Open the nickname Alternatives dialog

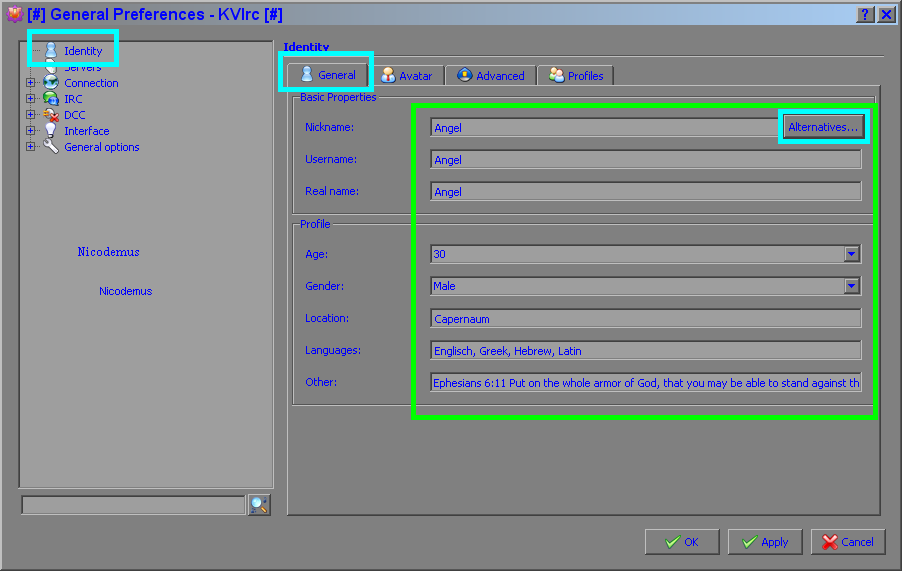pos(823,127)
